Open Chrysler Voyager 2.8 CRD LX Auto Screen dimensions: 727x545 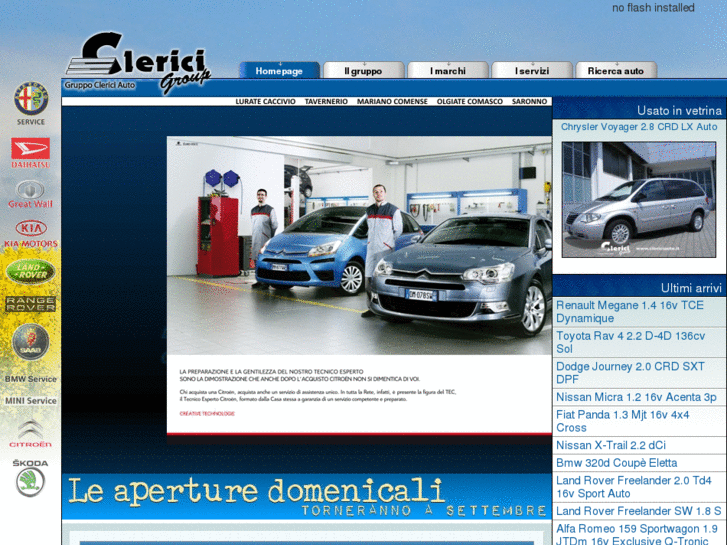pyautogui.click(x=639, y=127)
